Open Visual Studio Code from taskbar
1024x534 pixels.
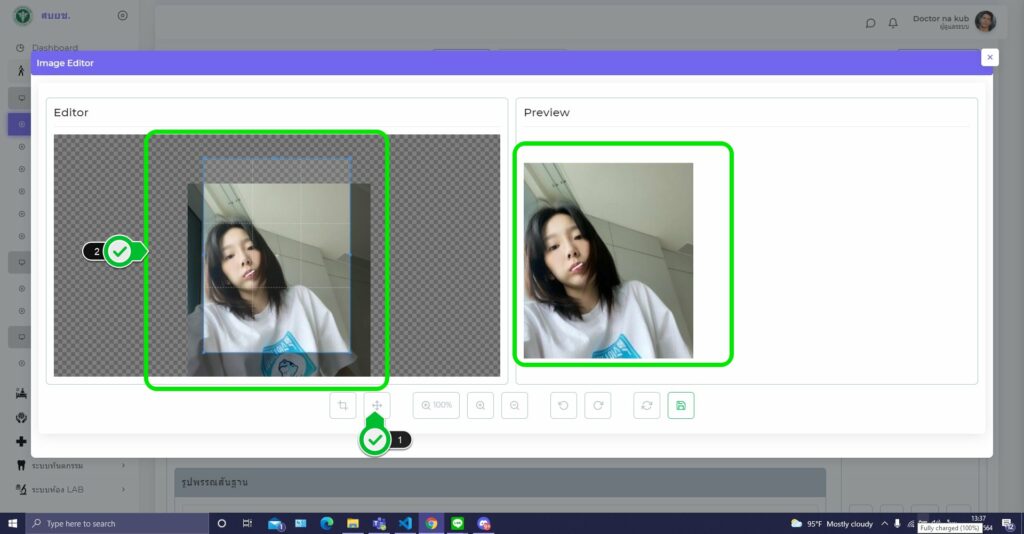[x=405, y=523]
